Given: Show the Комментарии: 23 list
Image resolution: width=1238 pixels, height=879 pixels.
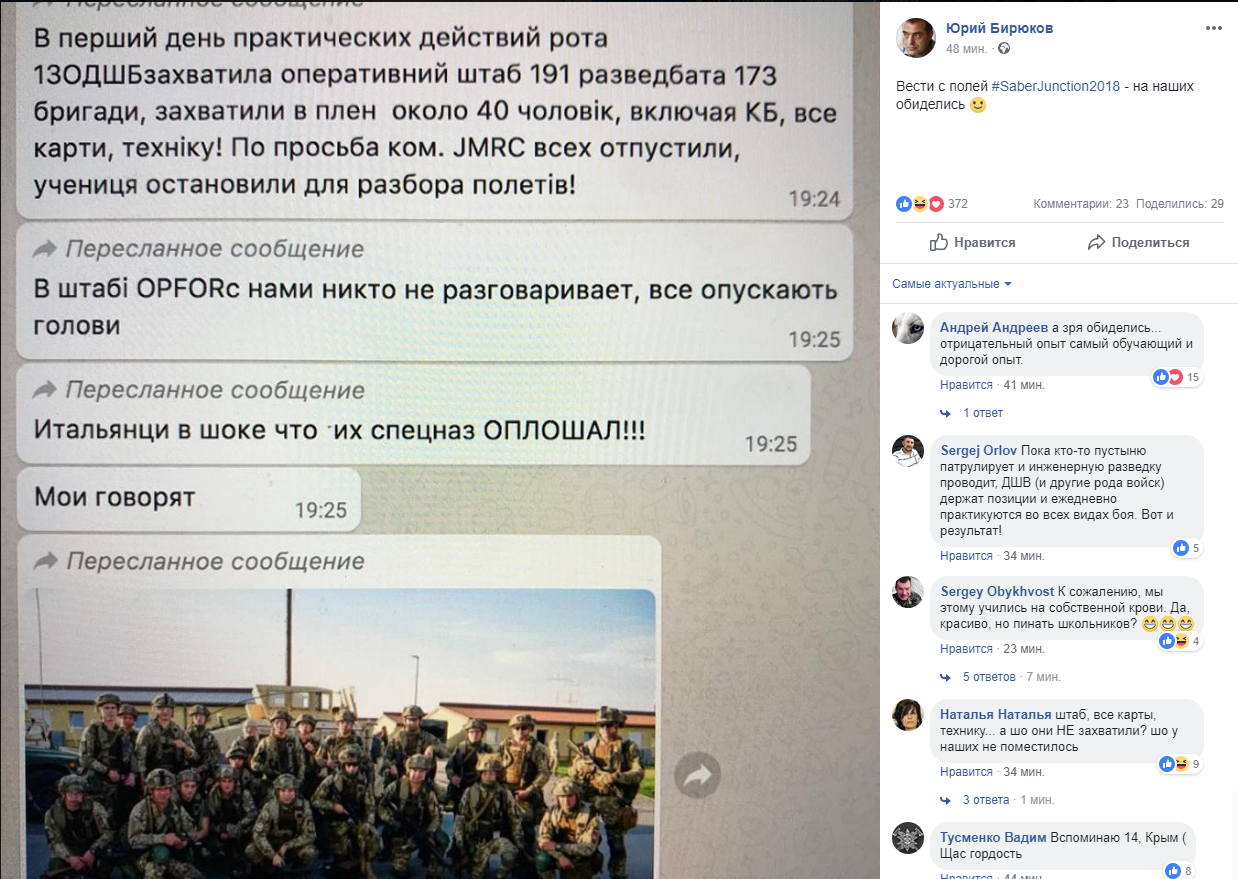Looking at the screenshot, I should 1081,204.
